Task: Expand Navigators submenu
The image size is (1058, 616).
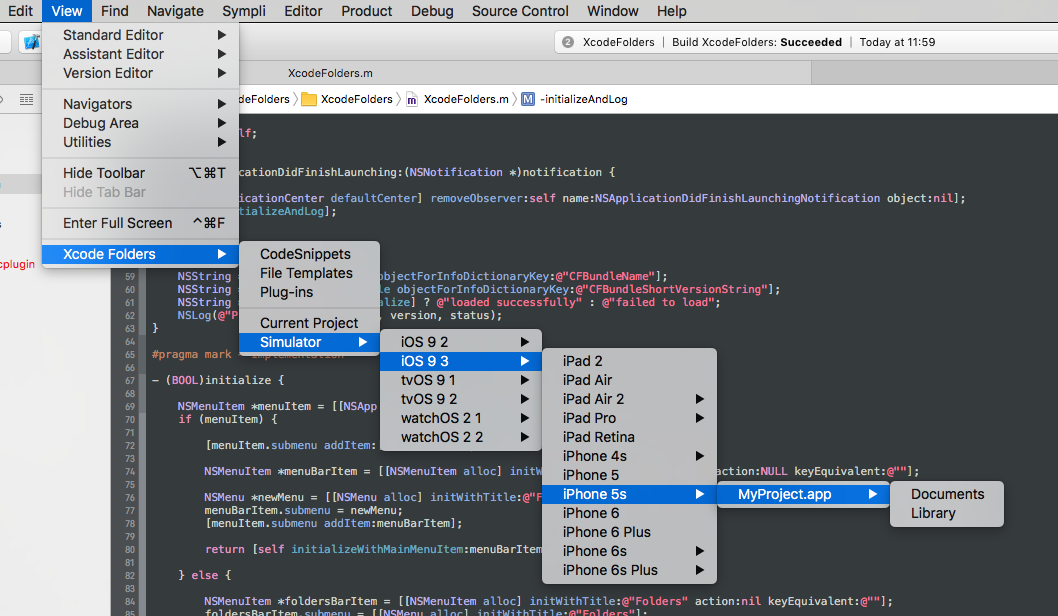Action: (x=140, y=104)
